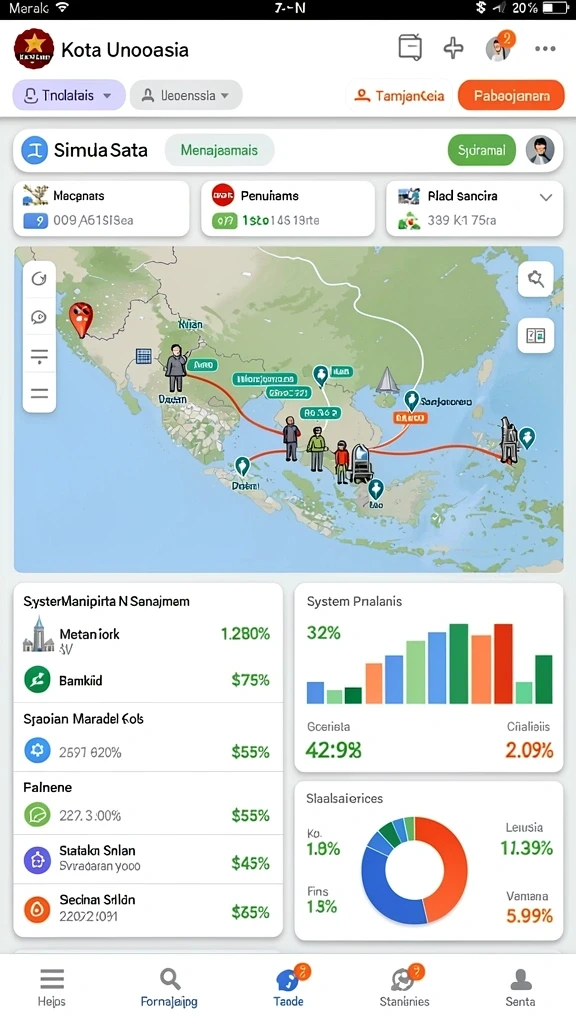
Task: Tap the battery indicator in status bar
Action: (556, 8)
